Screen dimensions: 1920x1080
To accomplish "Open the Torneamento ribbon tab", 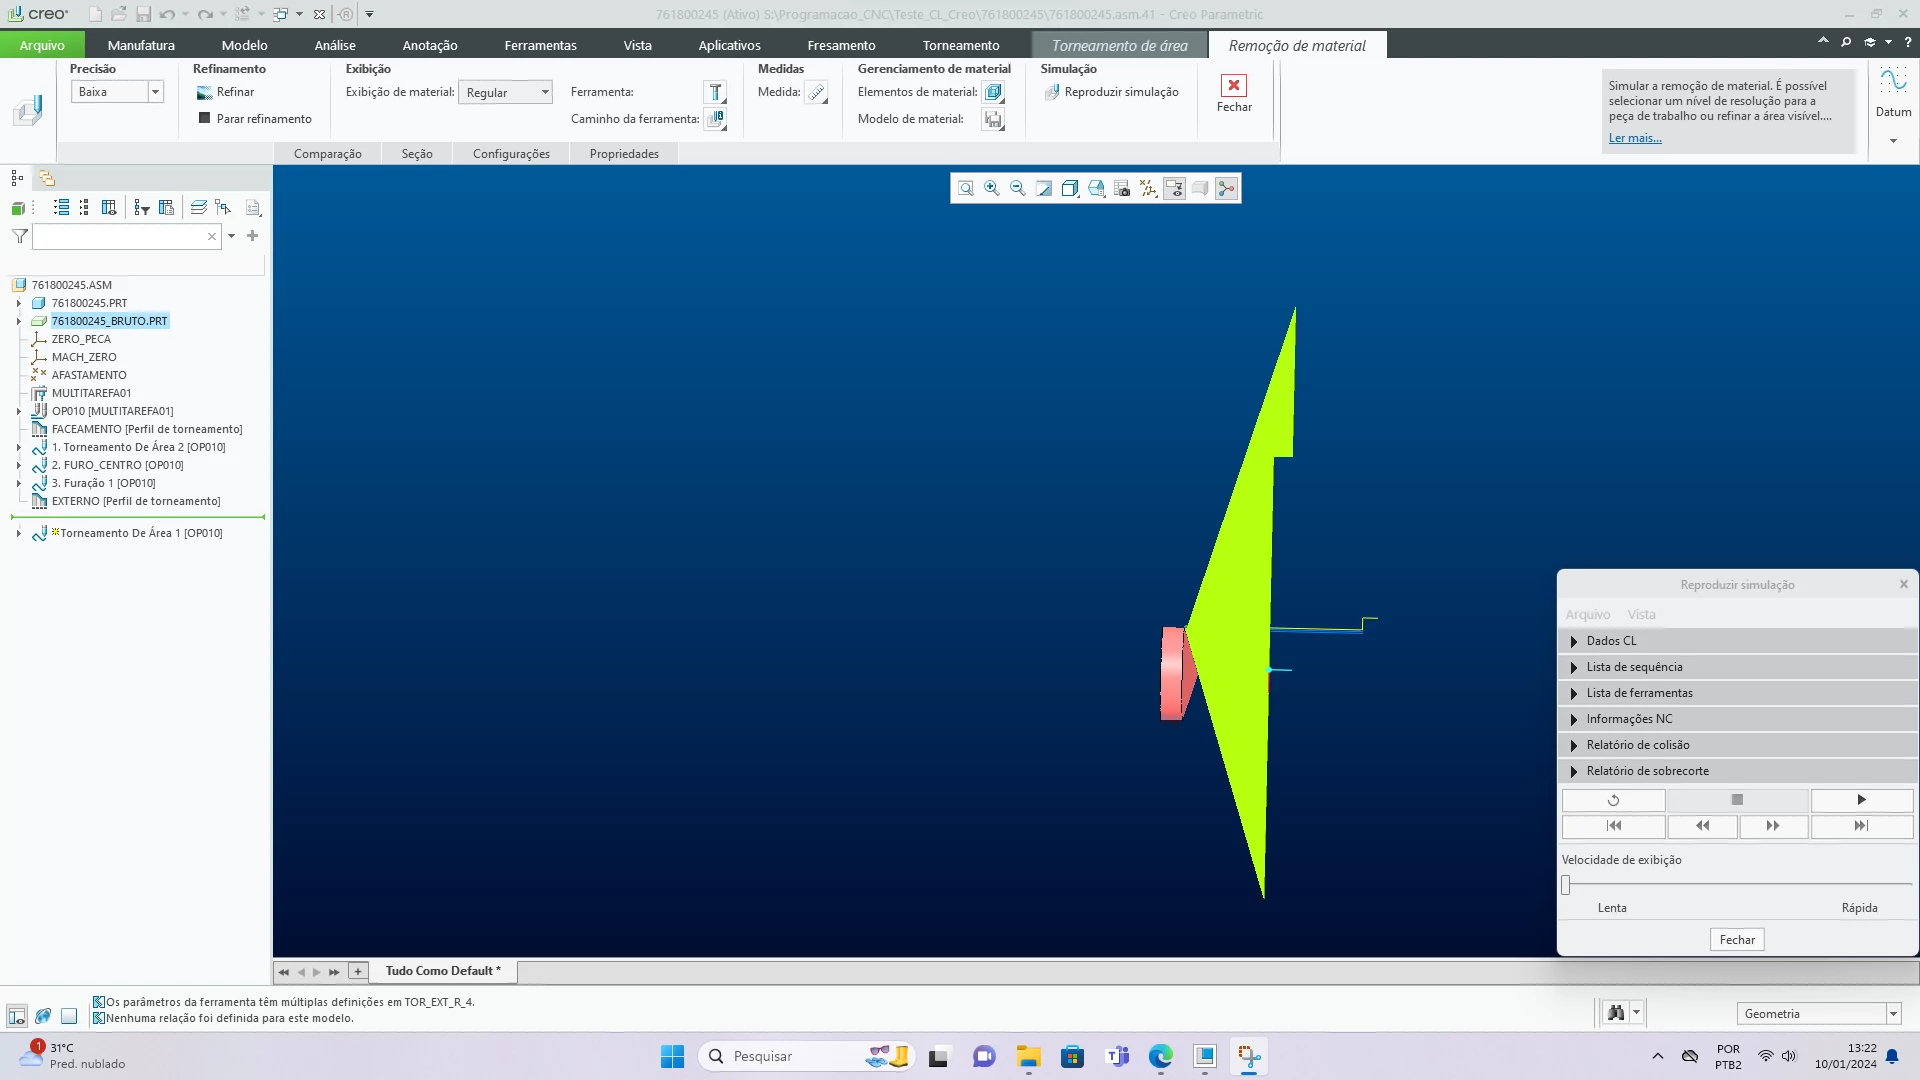I will point(960,45).
